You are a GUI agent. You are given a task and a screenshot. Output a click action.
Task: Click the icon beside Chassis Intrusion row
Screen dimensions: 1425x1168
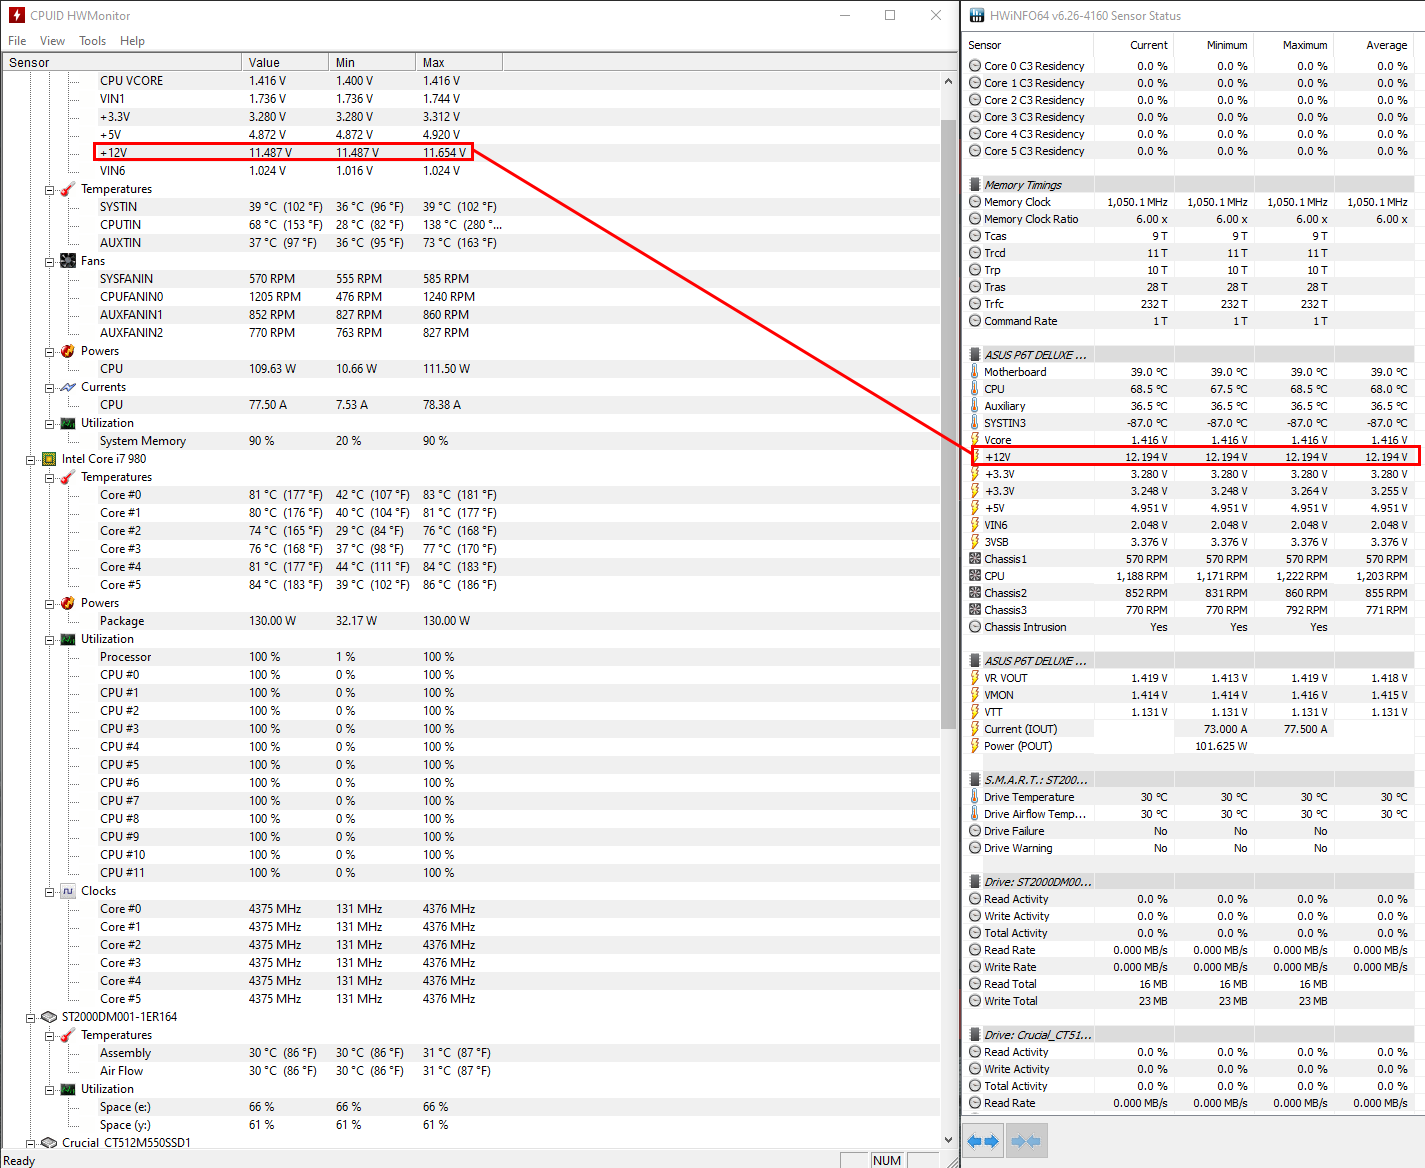tap(975, 627)
